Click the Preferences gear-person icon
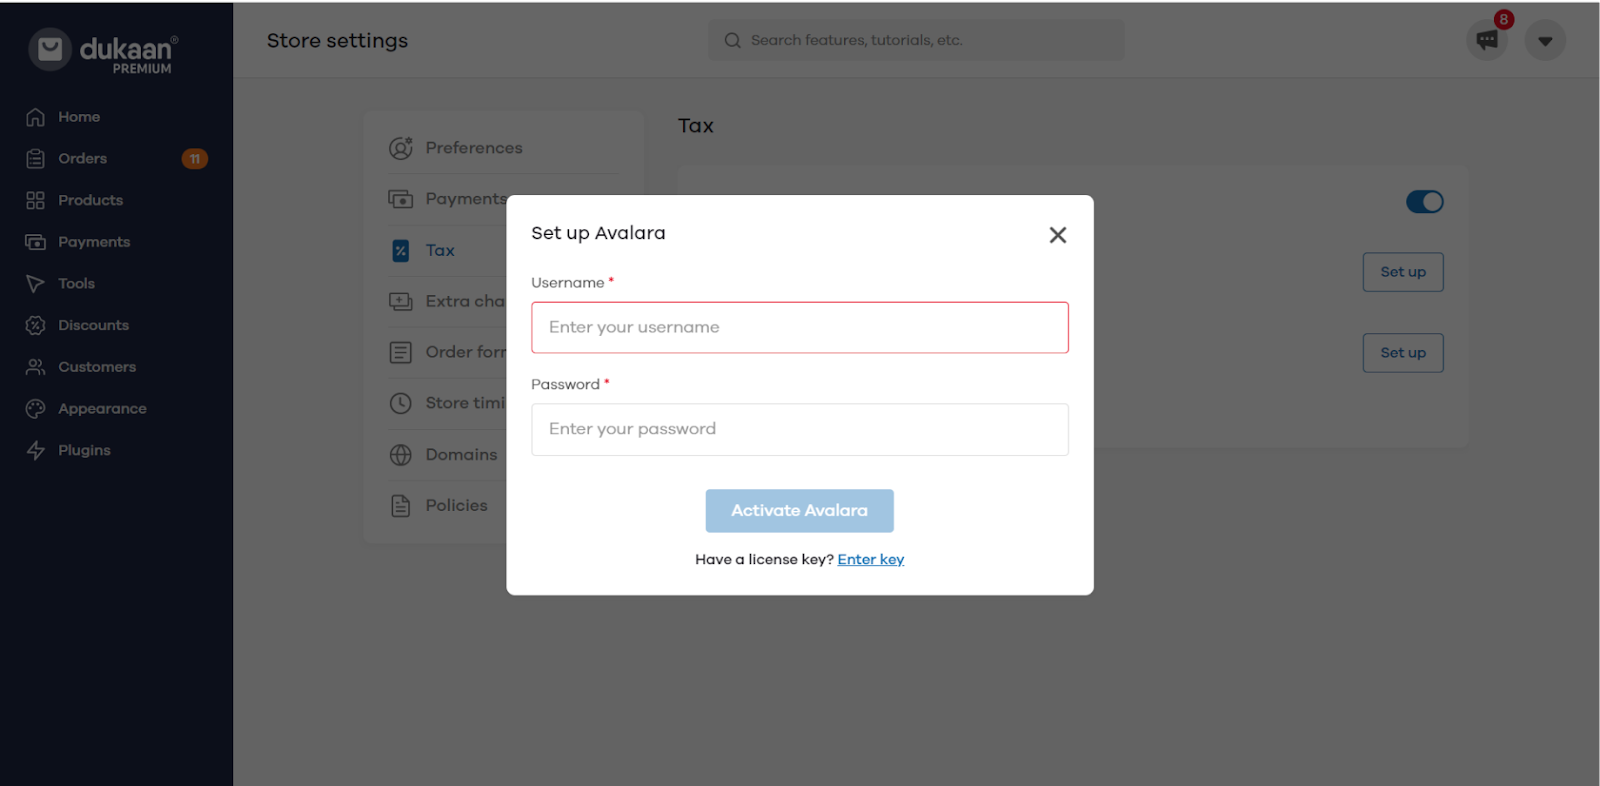1600x786 pixels. (401, 148)
